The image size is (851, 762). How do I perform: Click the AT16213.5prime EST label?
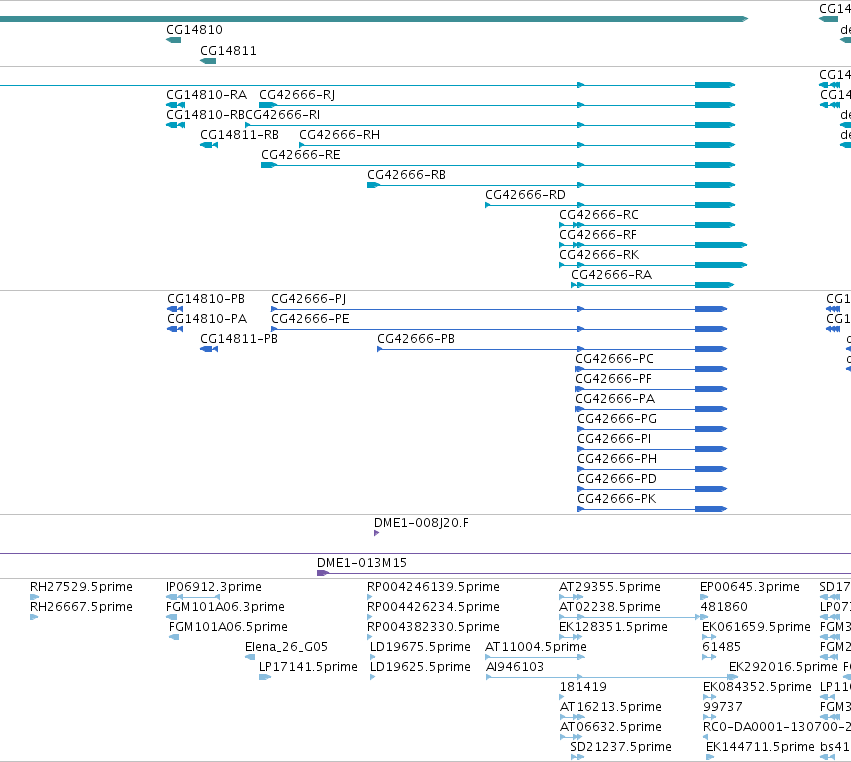pyautogui.click(x=611, y=707)
